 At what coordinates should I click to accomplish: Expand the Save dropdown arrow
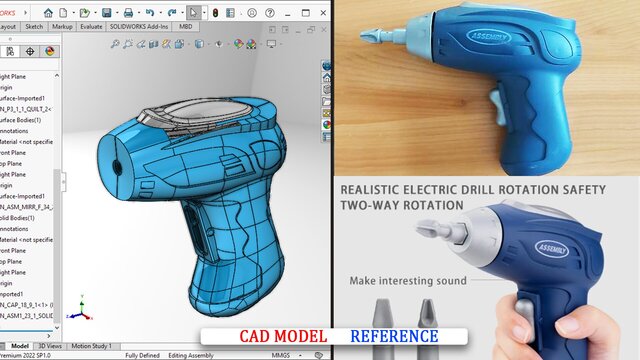click(x=117, y=13)
